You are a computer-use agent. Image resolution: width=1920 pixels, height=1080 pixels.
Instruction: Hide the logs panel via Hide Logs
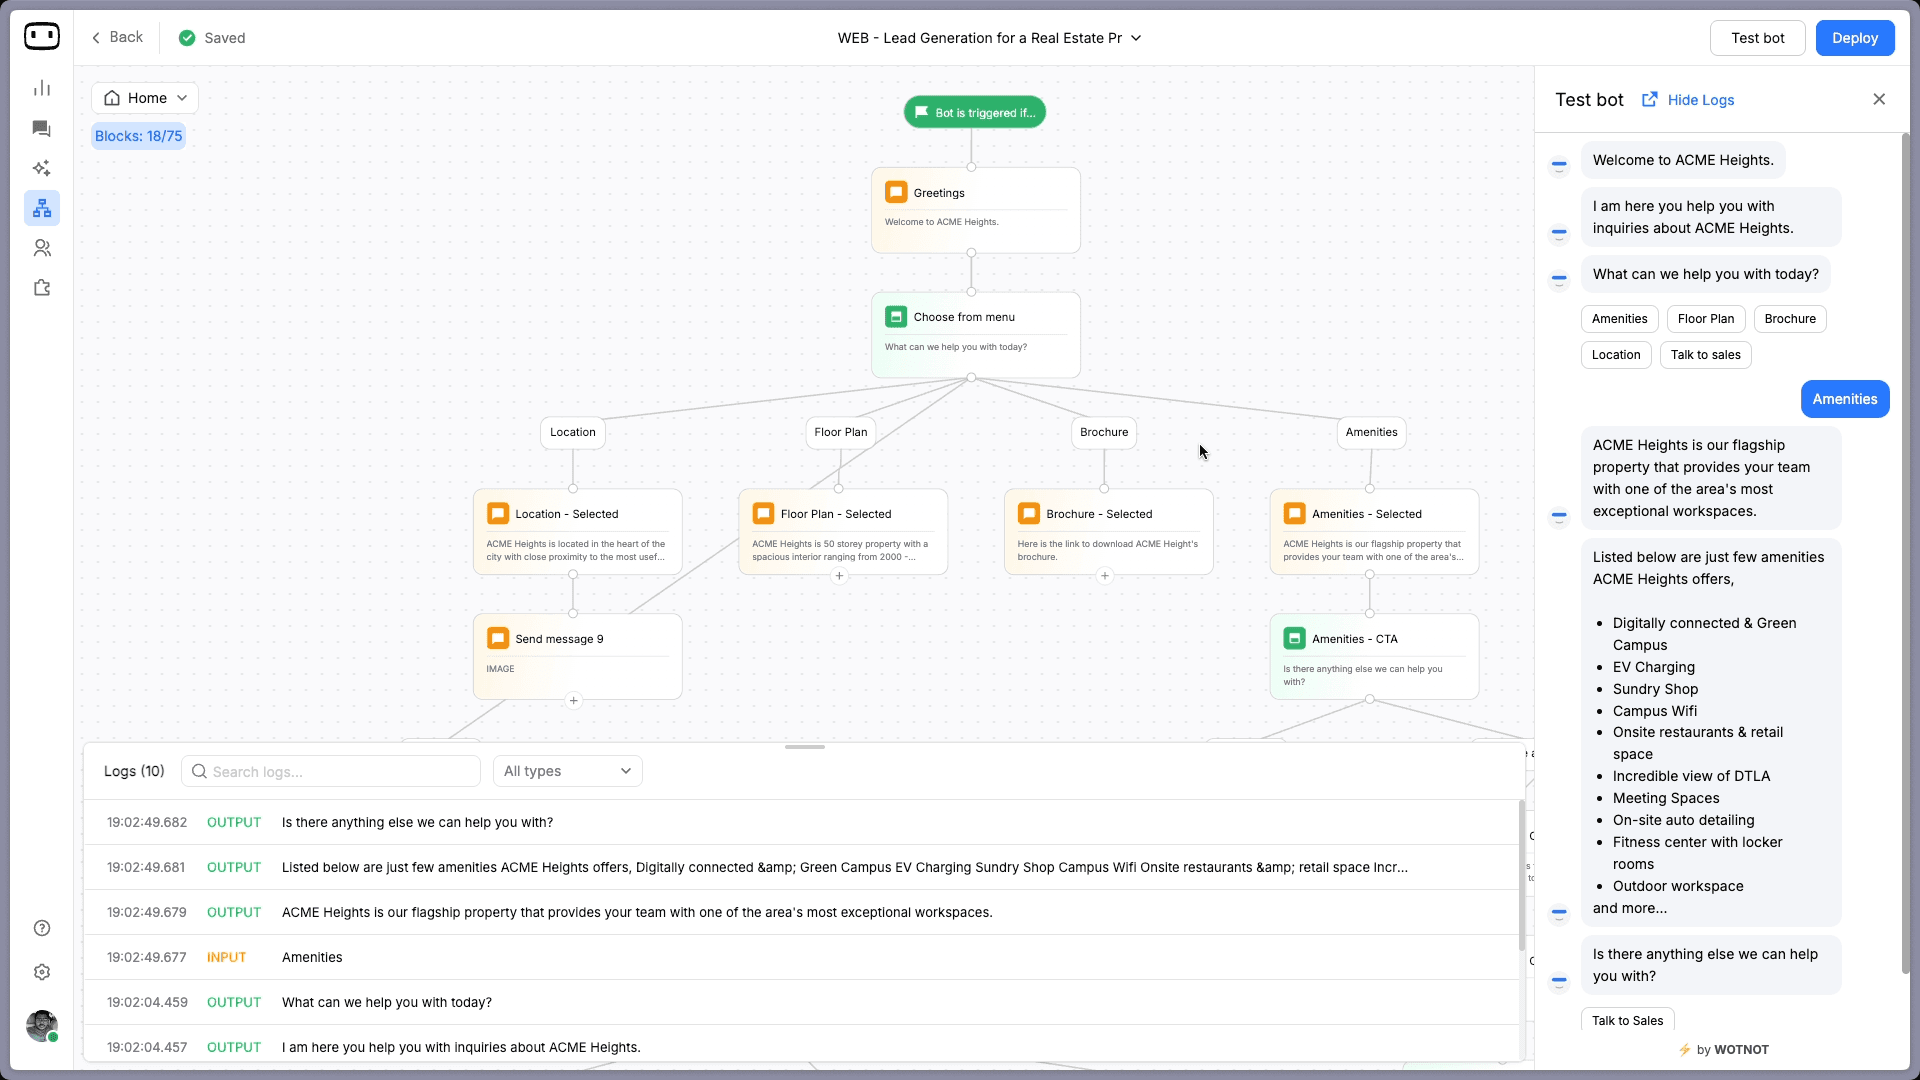[1700, 100]
